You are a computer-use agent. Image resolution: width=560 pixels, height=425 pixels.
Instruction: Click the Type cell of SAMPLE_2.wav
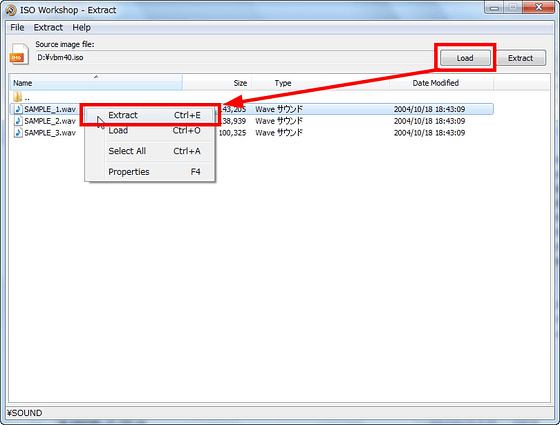tap(279, 121)
